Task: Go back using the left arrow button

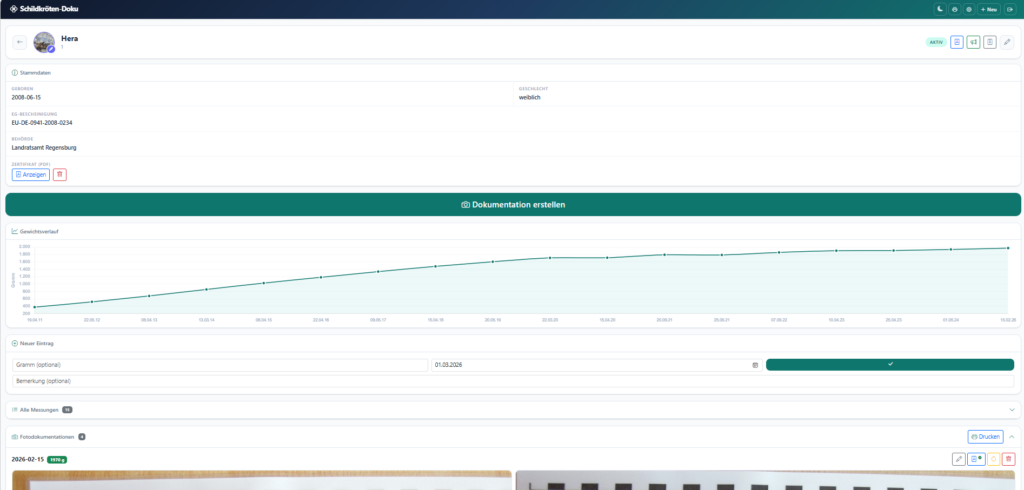Action: 20,42
